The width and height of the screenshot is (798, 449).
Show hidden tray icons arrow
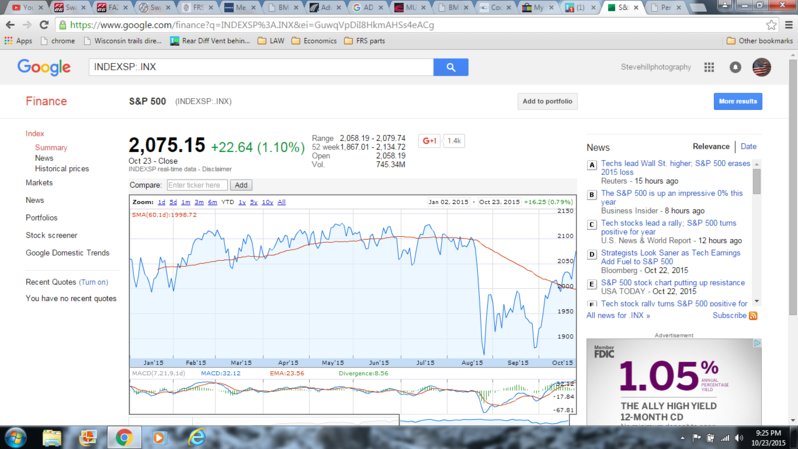[x=682, y=438]
